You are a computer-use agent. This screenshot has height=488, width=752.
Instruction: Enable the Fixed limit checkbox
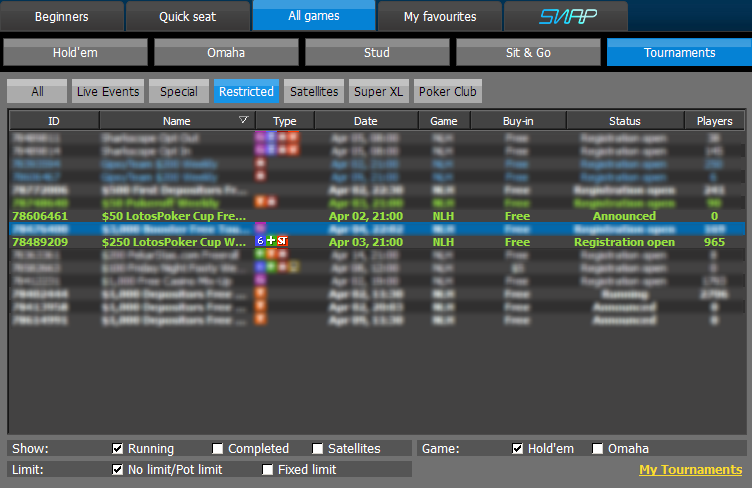point(267,470)
